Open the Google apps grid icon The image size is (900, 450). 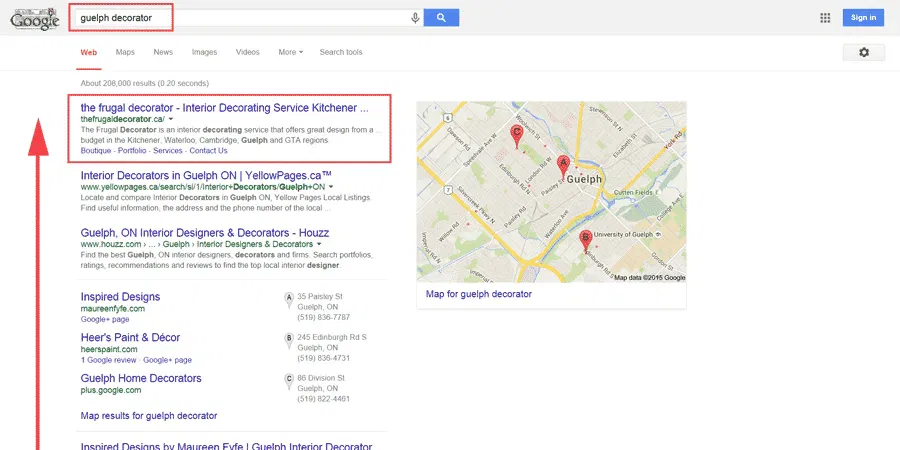825,18
